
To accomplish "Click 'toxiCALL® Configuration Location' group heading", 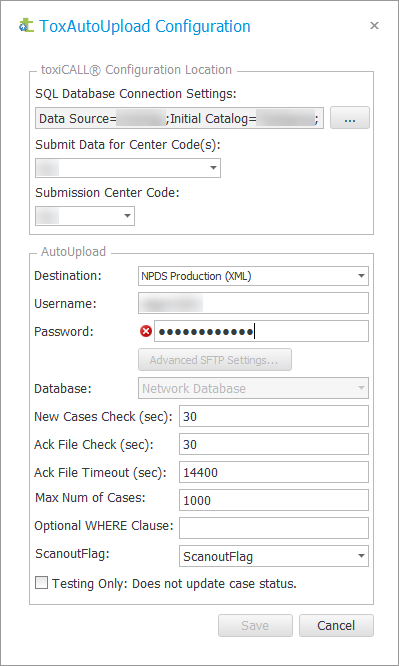I will 136,70.
